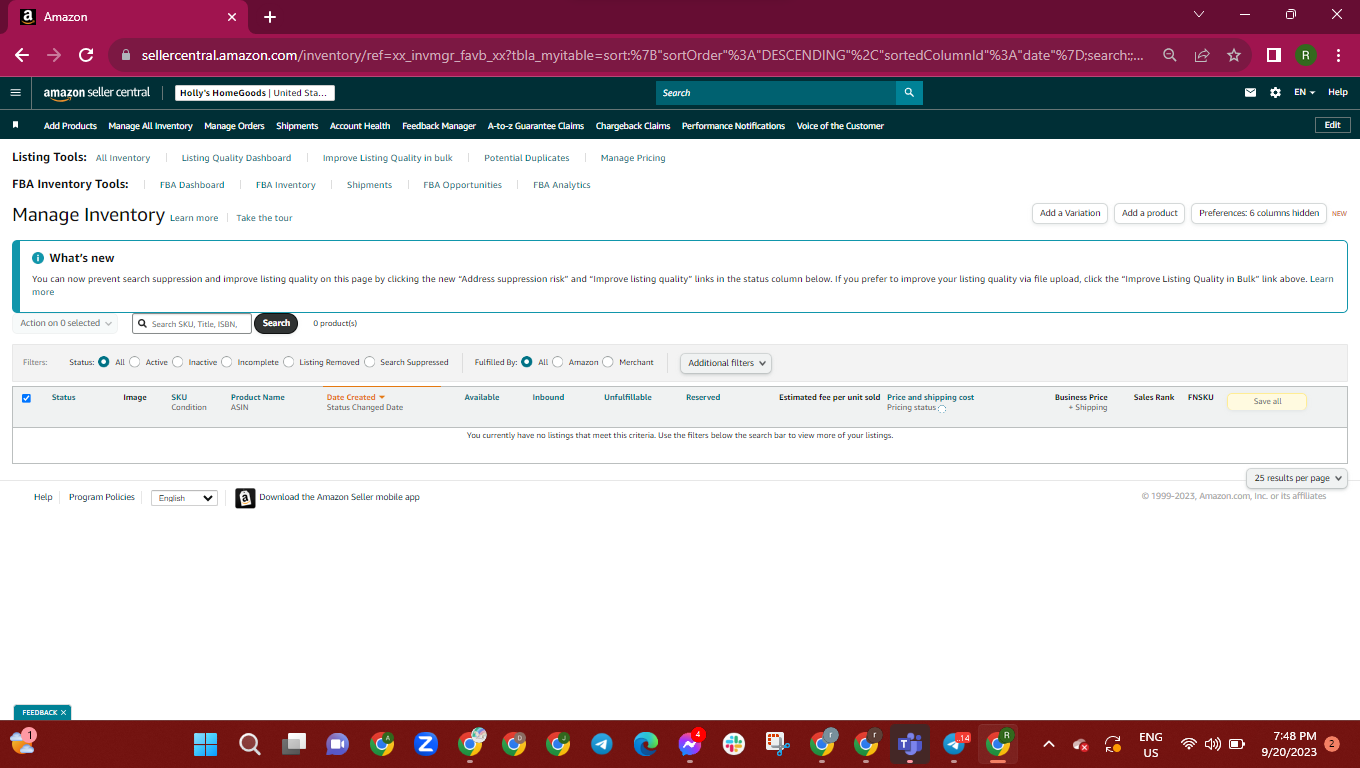Open Microsoft Edge from taskbar
Image resolution: width=1360 pixels, height=768 pixels.
pos(646,744)
